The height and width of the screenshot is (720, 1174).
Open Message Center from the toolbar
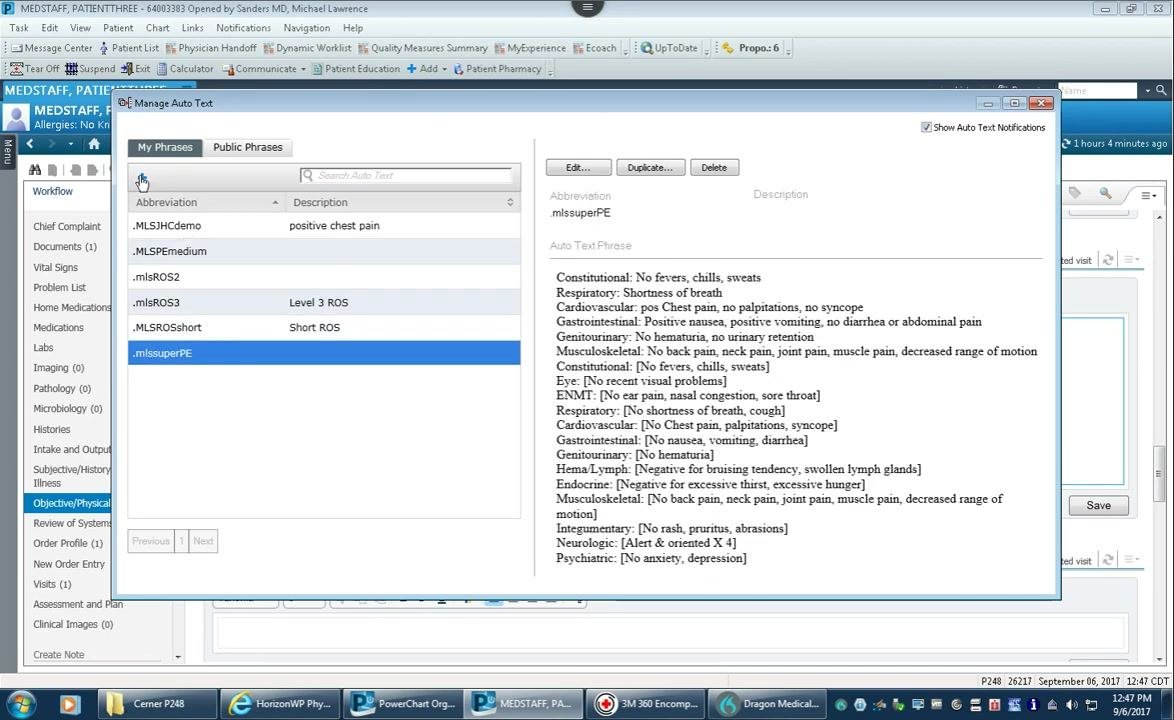click(52, 48)
